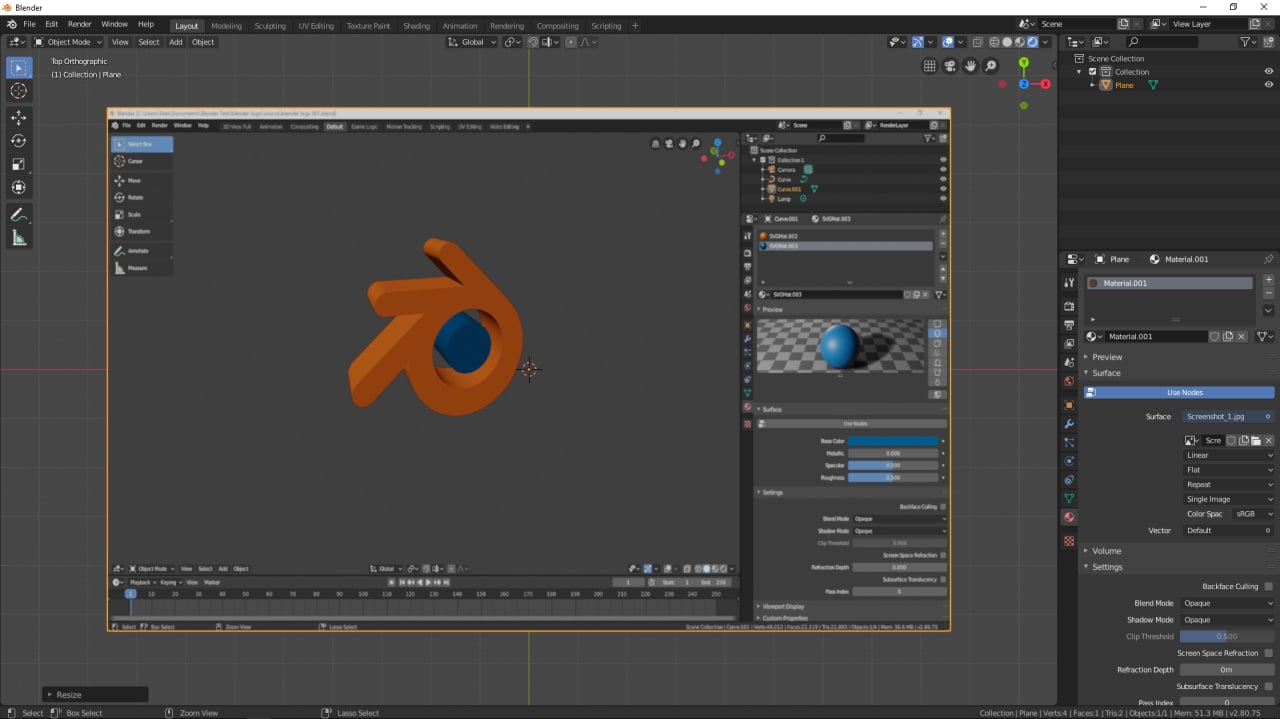Open the Repeat extension dropdown
The image size is (1280, 719).
[x=1229, y=484]
